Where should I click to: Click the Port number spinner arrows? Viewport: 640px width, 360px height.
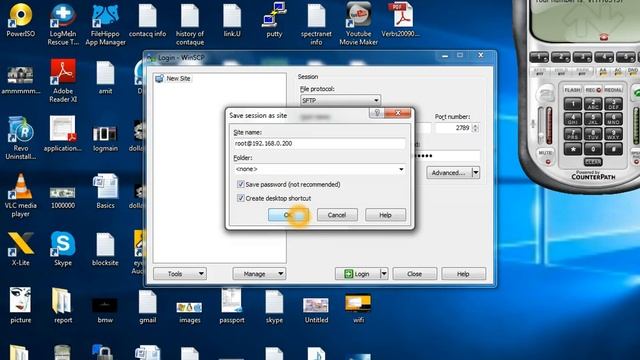pyautogui.click(x=475, y=128)
